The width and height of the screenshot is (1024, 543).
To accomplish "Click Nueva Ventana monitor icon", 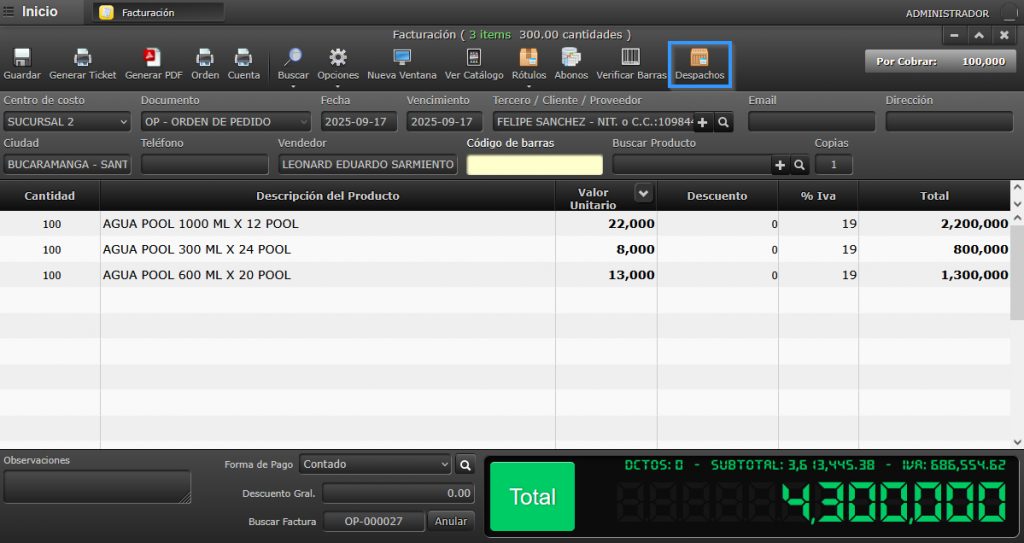I will point(402,58).
